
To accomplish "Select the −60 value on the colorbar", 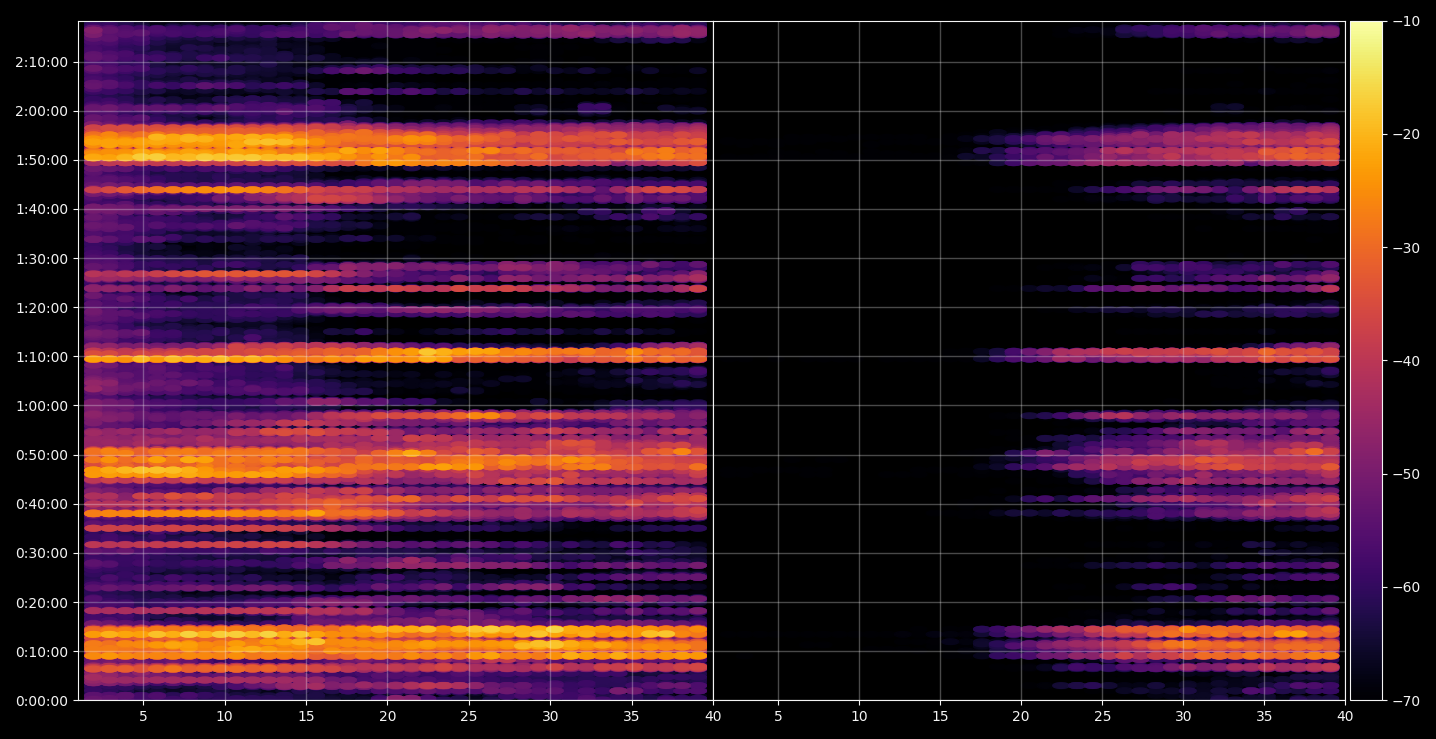I will tap(1405, 587).
